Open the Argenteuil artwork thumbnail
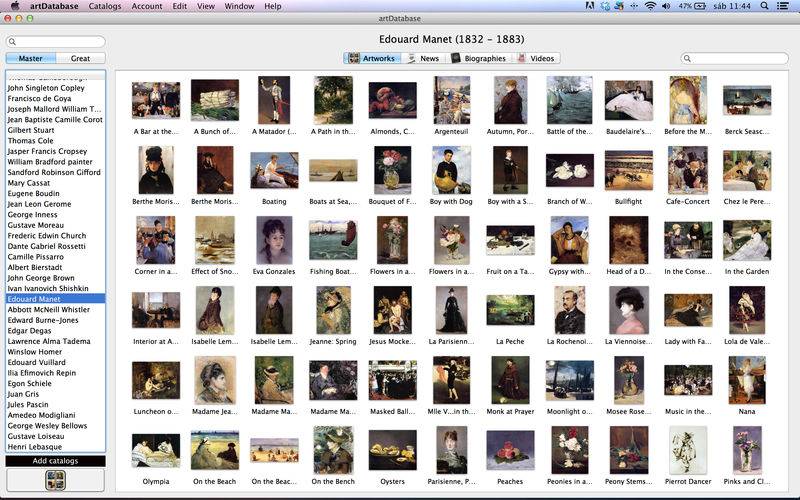800x500 pixels. click(x=452, y=100)
